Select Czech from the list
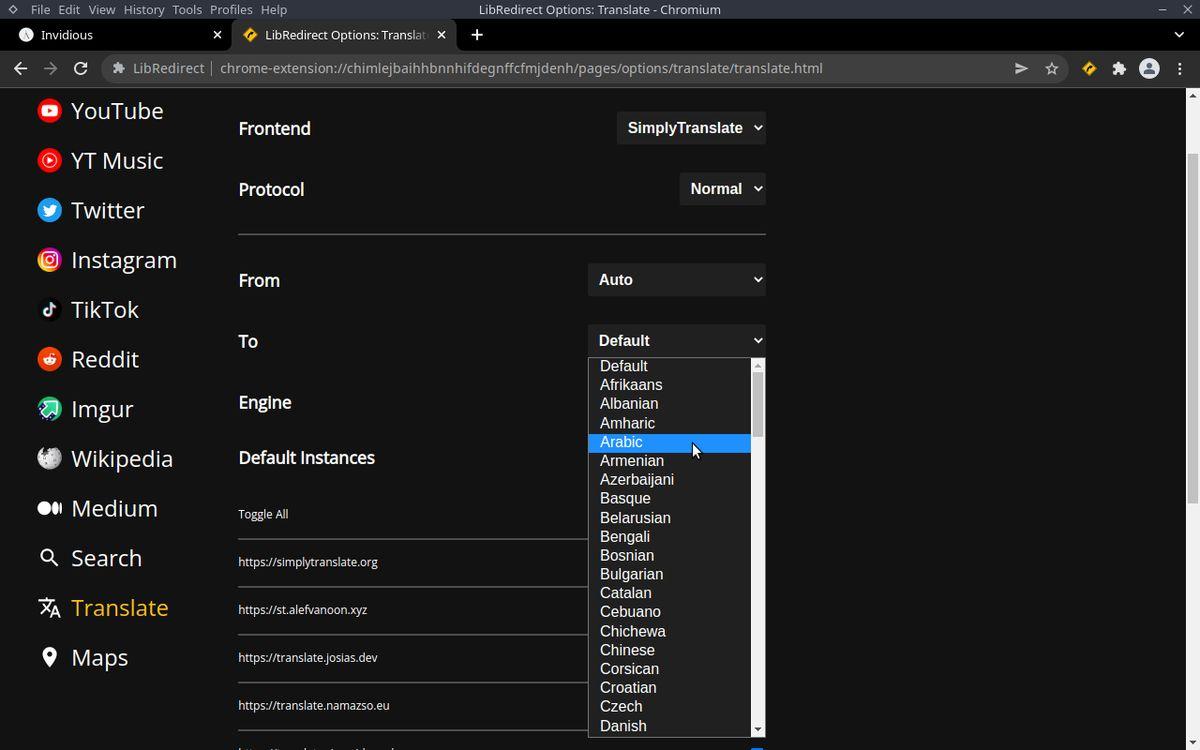1200x750 pixels. coord(669,707)
